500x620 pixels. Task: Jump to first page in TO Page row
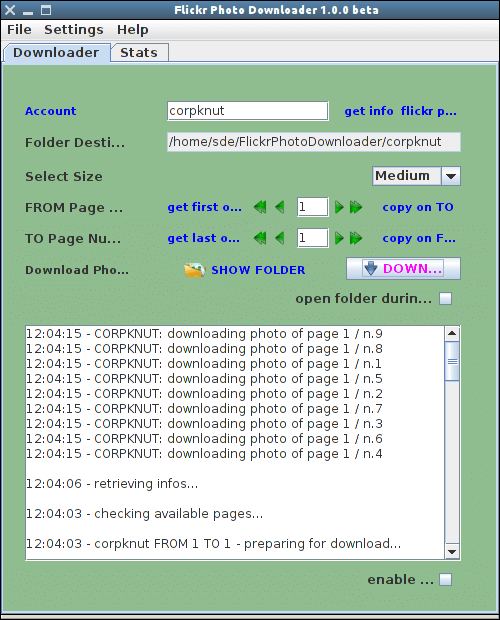click(x=260, y=238)
